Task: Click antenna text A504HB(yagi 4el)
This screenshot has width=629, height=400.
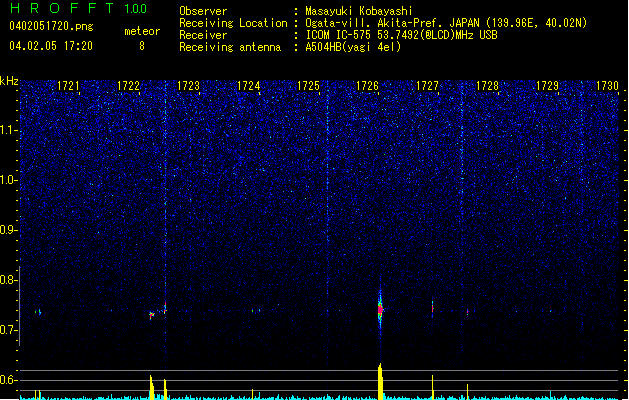Action: coord(353,47)
